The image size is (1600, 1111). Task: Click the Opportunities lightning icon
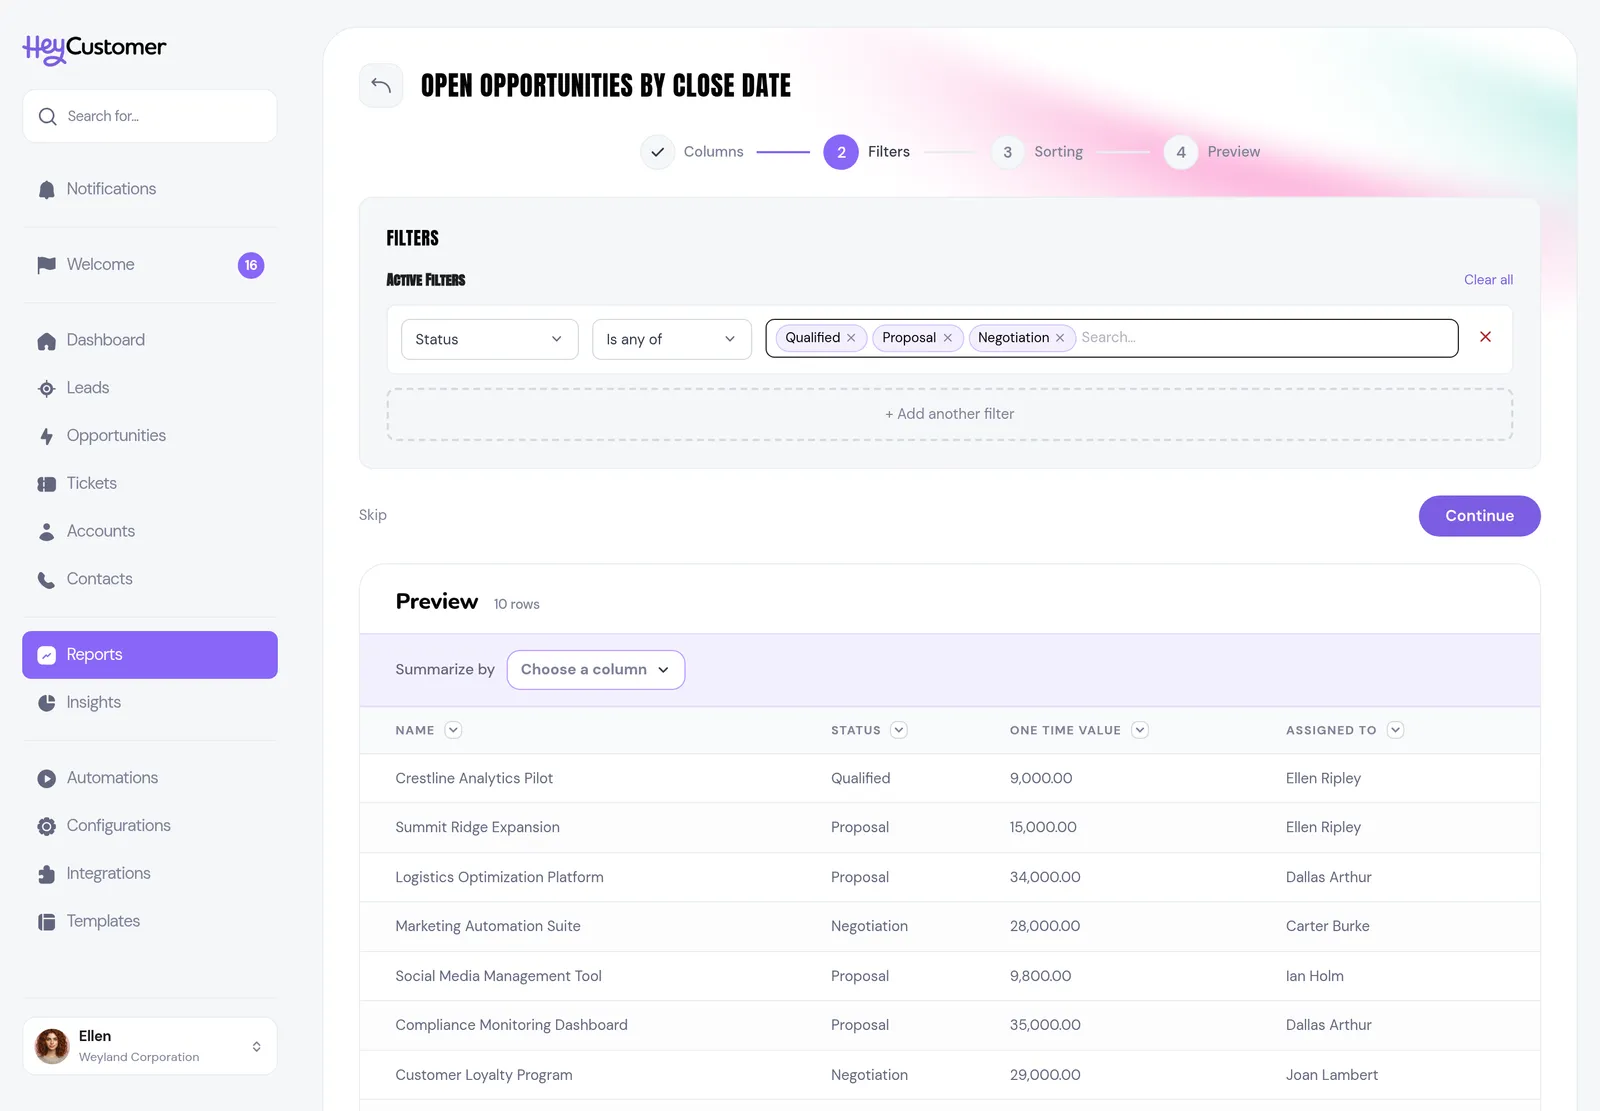point(46,436)
